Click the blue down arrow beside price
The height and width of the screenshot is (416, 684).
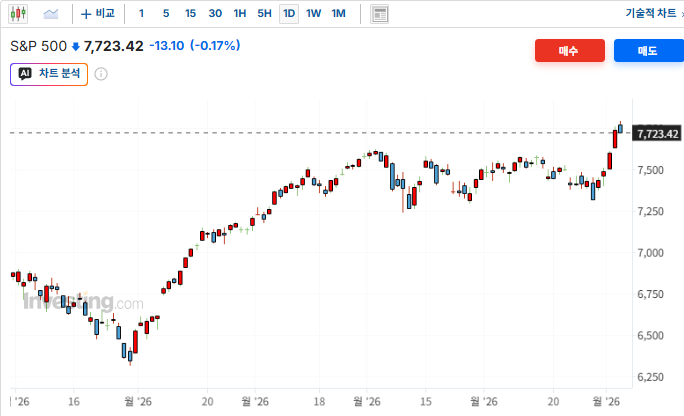(x=75, y=47)
